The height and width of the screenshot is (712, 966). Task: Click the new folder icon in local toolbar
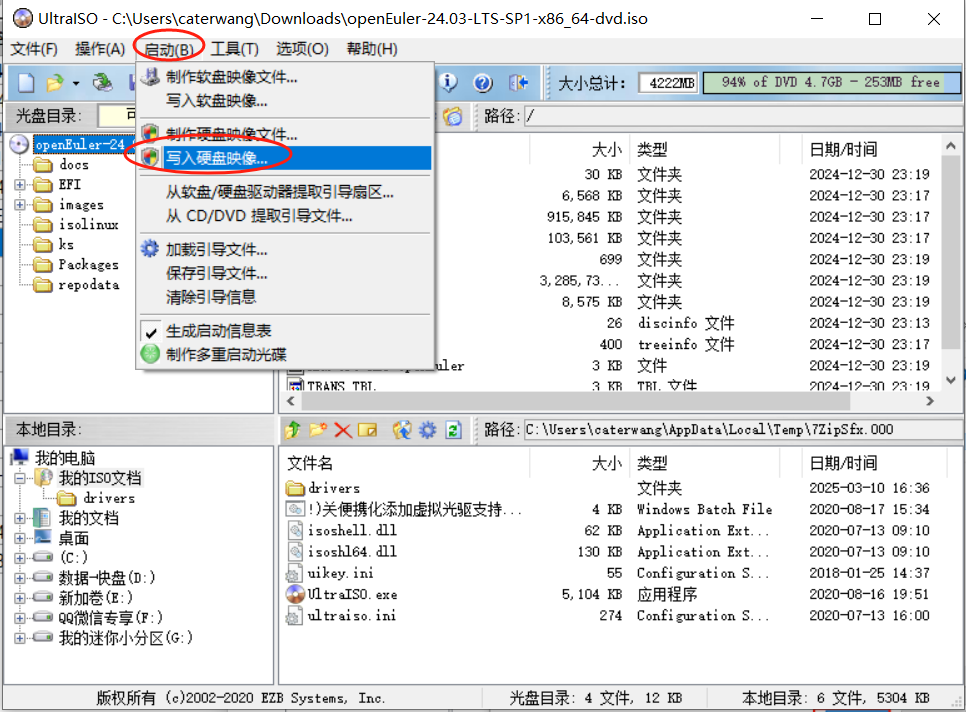coord(318,429)
